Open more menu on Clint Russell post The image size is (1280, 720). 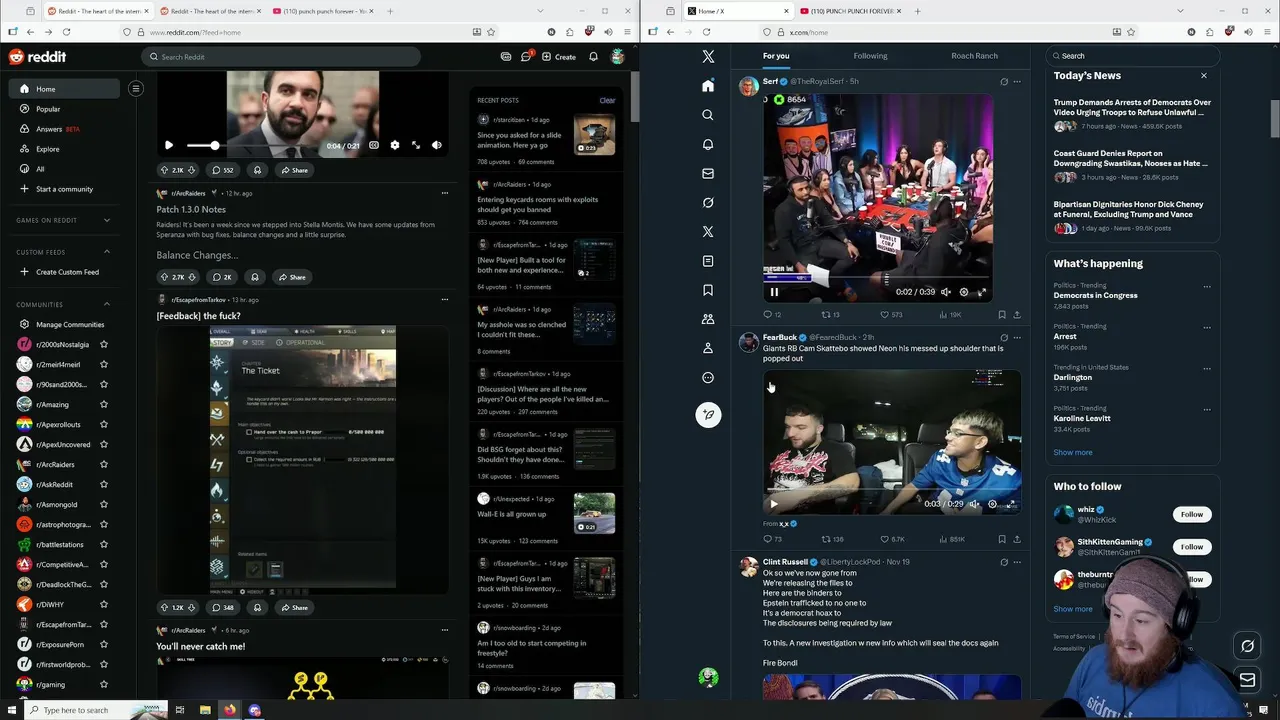coord(1017,562)
